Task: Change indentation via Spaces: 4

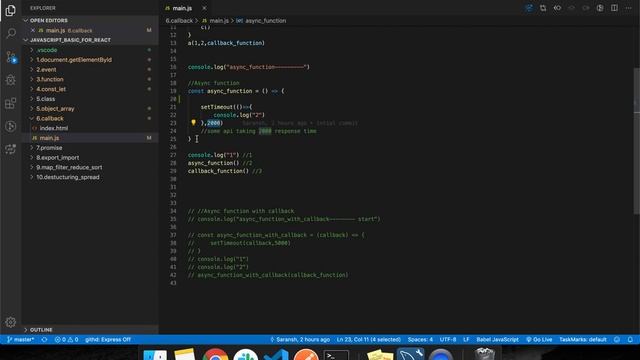Action: 420,340
